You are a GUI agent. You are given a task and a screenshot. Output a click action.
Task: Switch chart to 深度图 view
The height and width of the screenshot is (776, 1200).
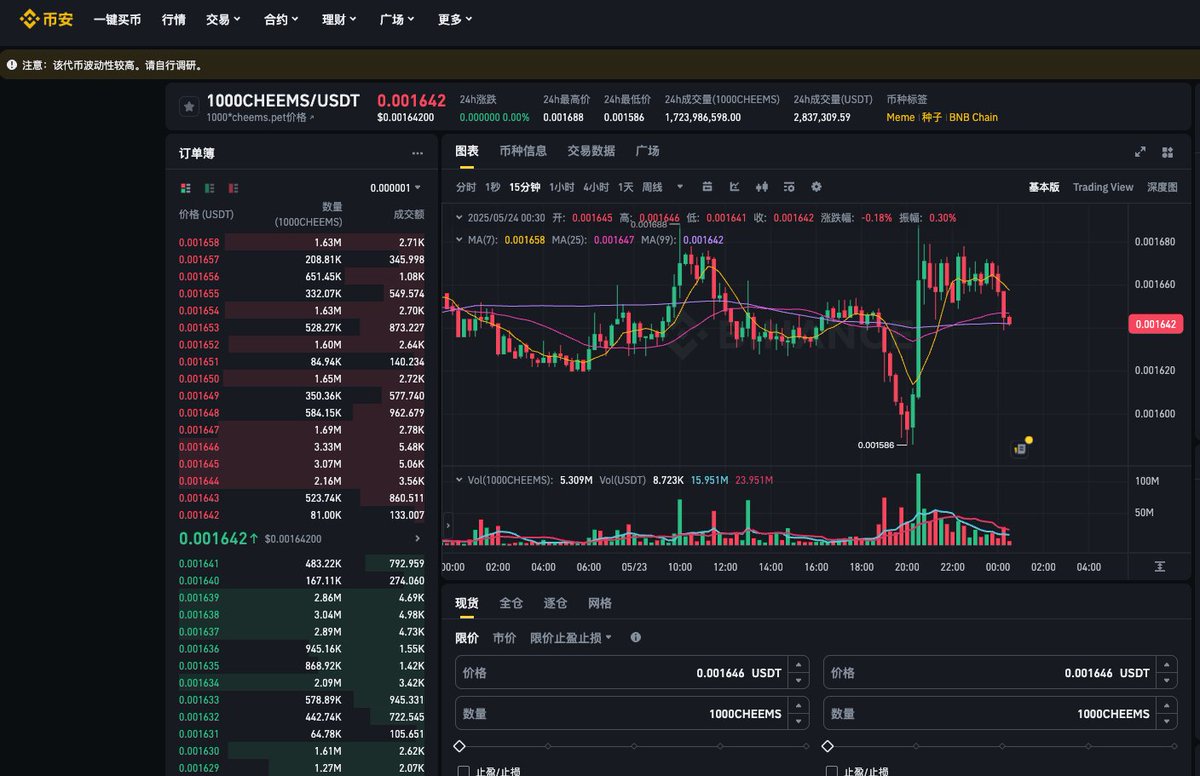(x=1162, y=187)
